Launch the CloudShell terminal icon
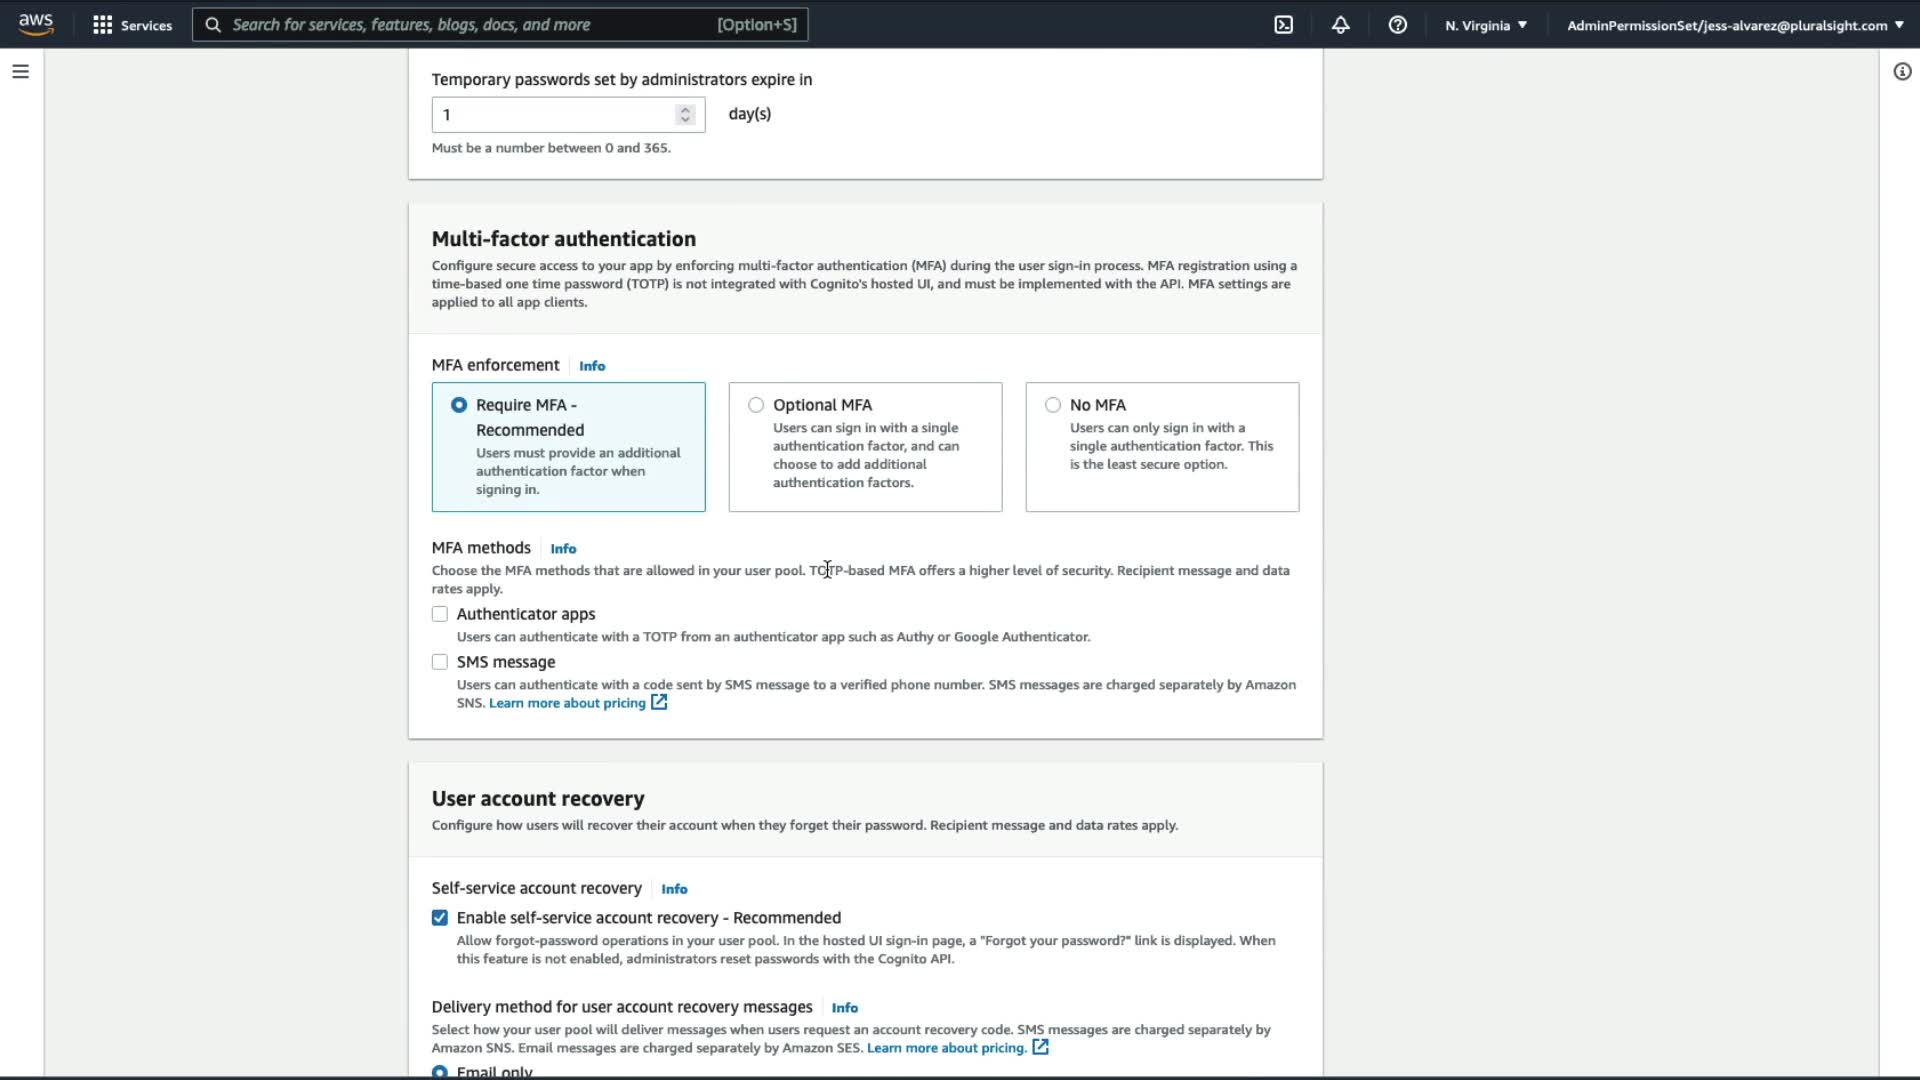This screenshot has width=1920, height=1080. click(1283, 25)
